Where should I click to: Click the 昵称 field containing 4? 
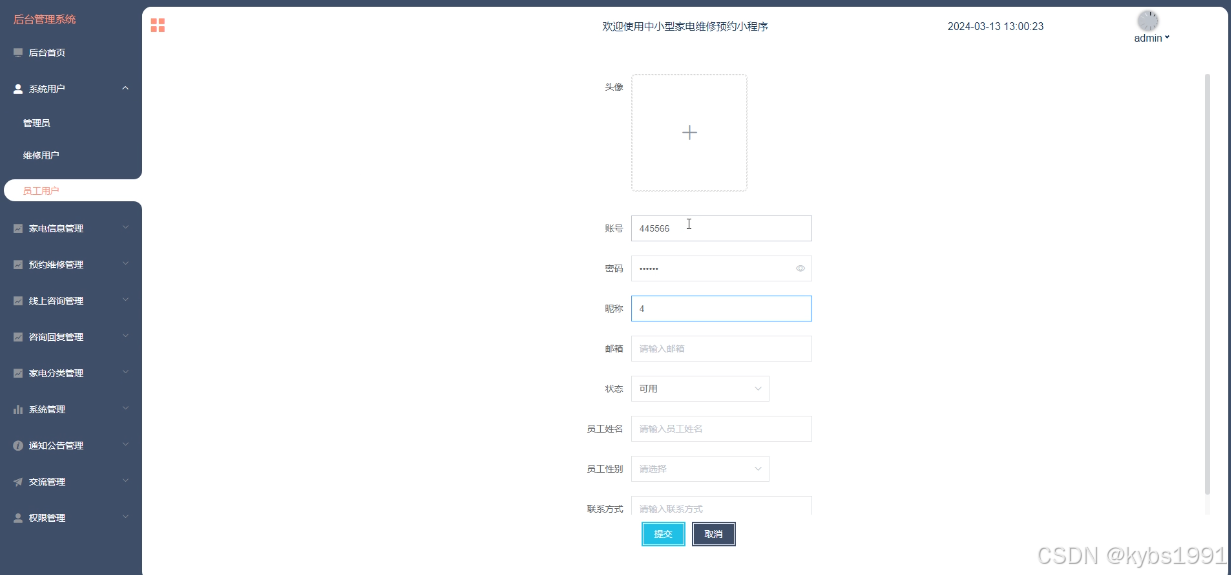(721, 309)
